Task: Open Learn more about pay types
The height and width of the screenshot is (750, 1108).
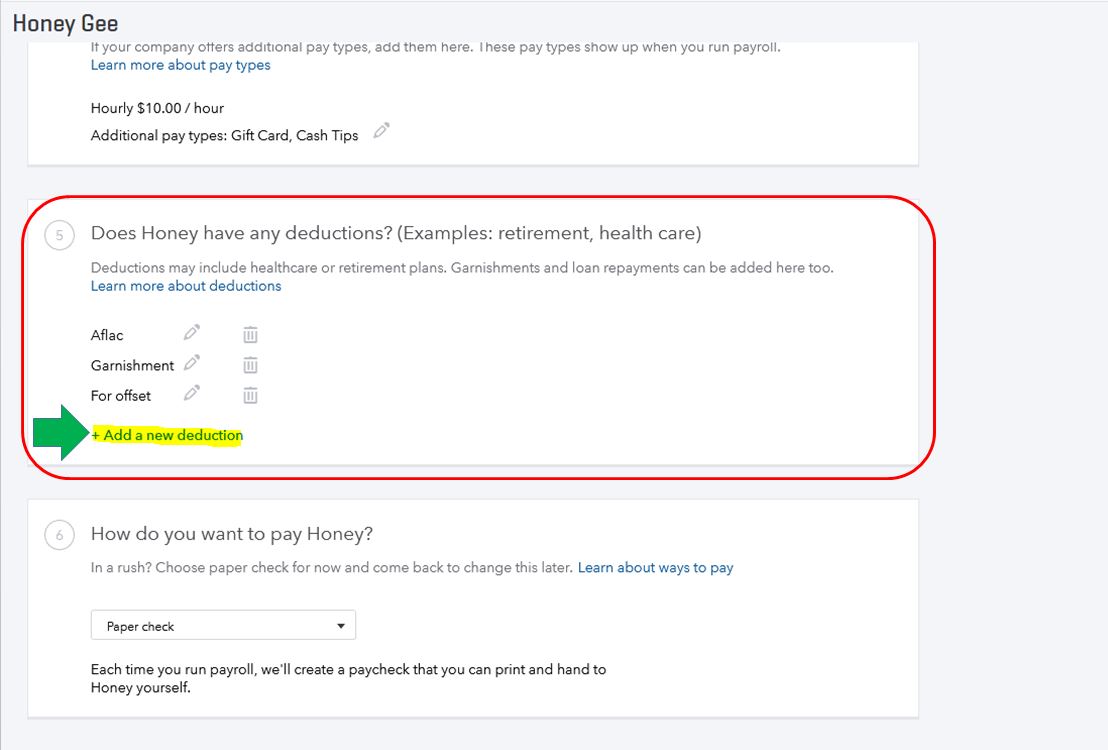Action: click(x=180, y=65)
